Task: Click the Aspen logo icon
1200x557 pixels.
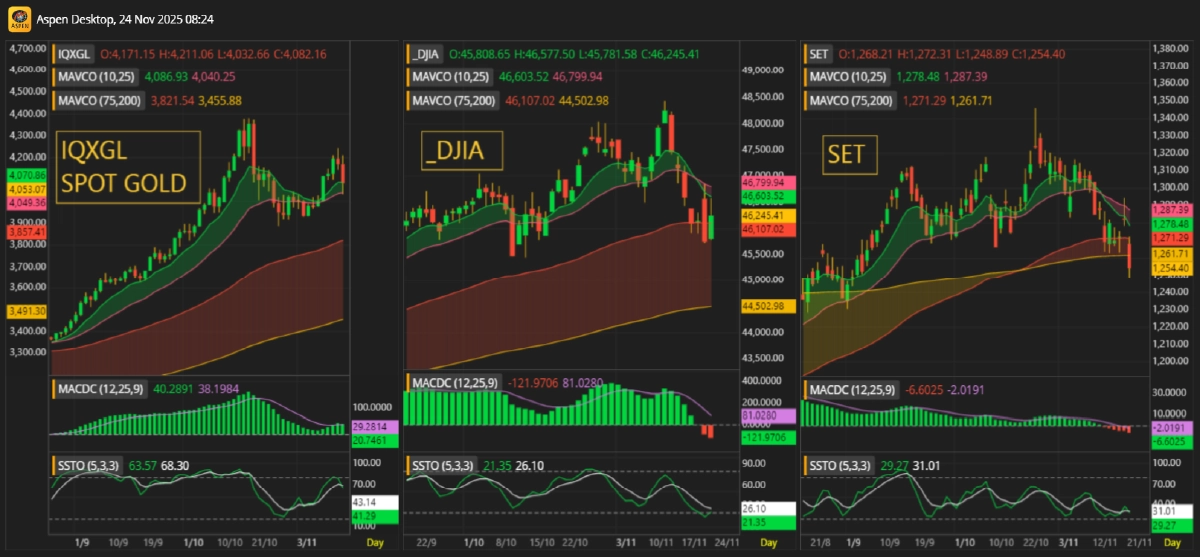Action: pyautogui.click(x=16, y=20)
